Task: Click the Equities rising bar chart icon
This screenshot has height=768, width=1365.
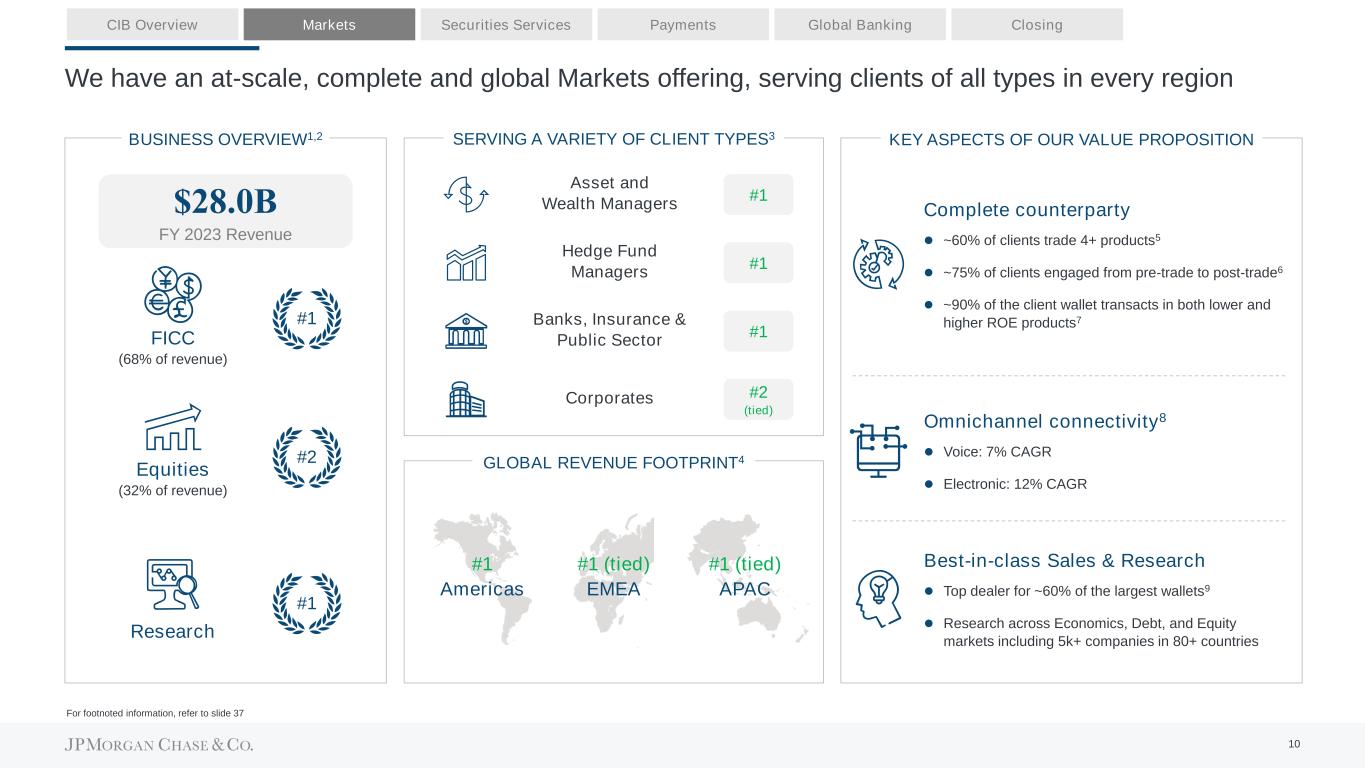Action: 174,428
